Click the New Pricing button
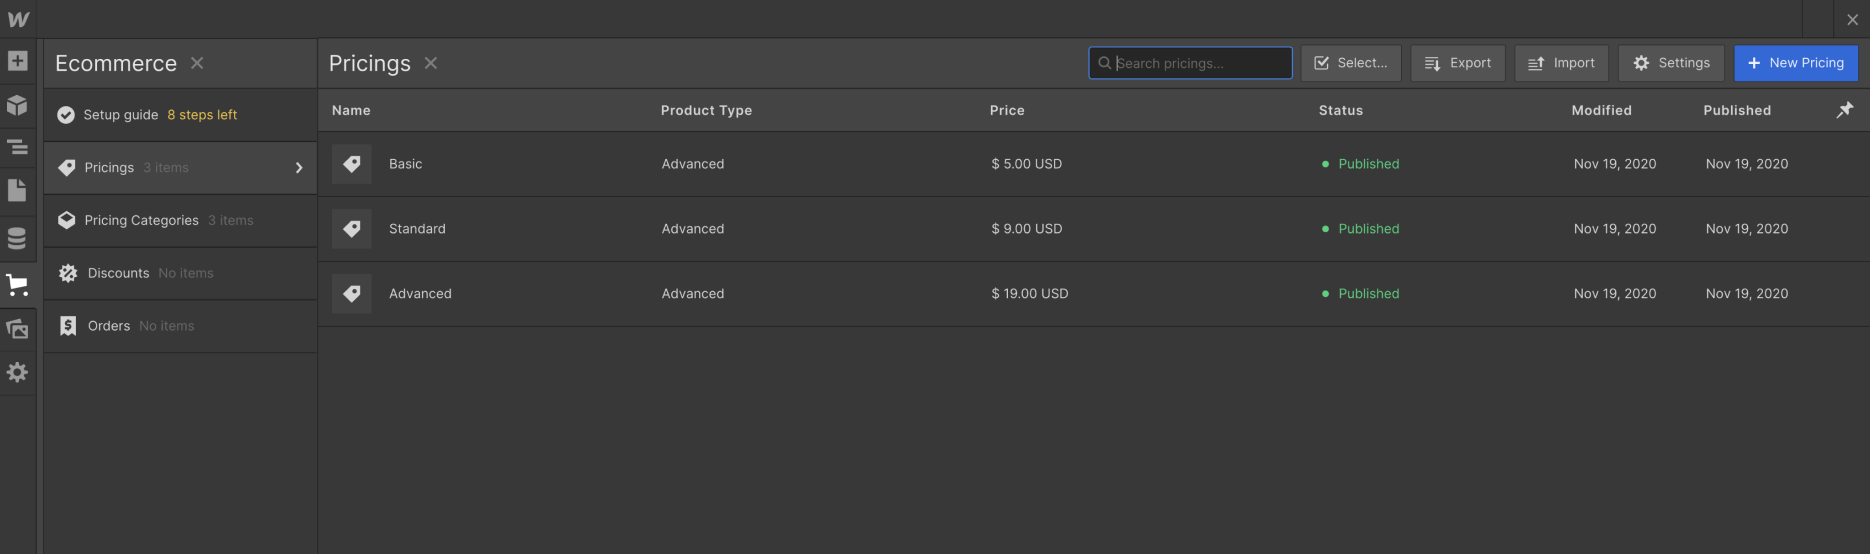This screenshot has height=554, width=1870. (1795, 63)
